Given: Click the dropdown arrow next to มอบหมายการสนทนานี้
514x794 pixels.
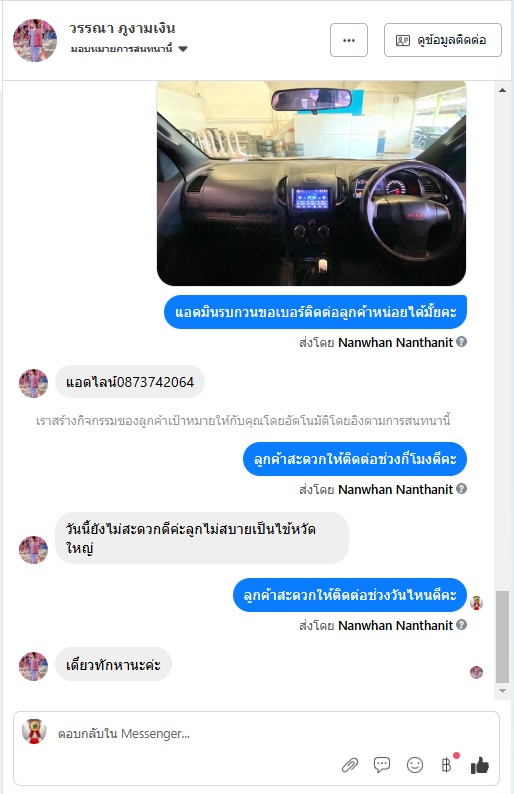Looking at the screenshot, I should [183, 49].
